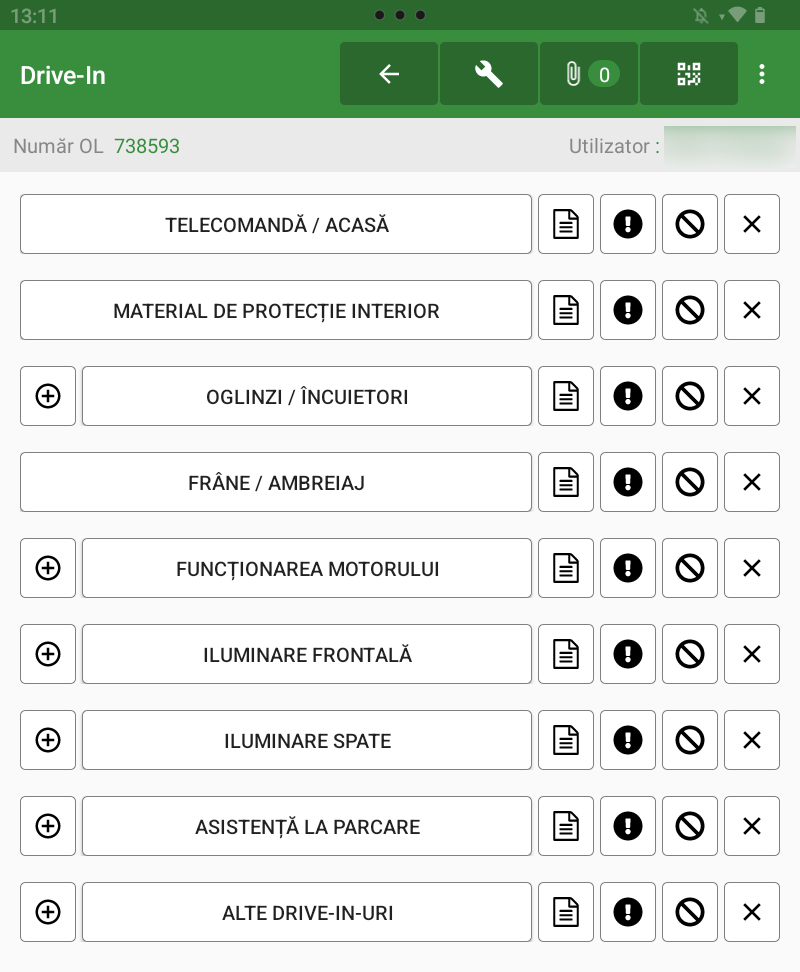Click the X for OGLINZI / ÎNCUIETORI

pos(752,397)
